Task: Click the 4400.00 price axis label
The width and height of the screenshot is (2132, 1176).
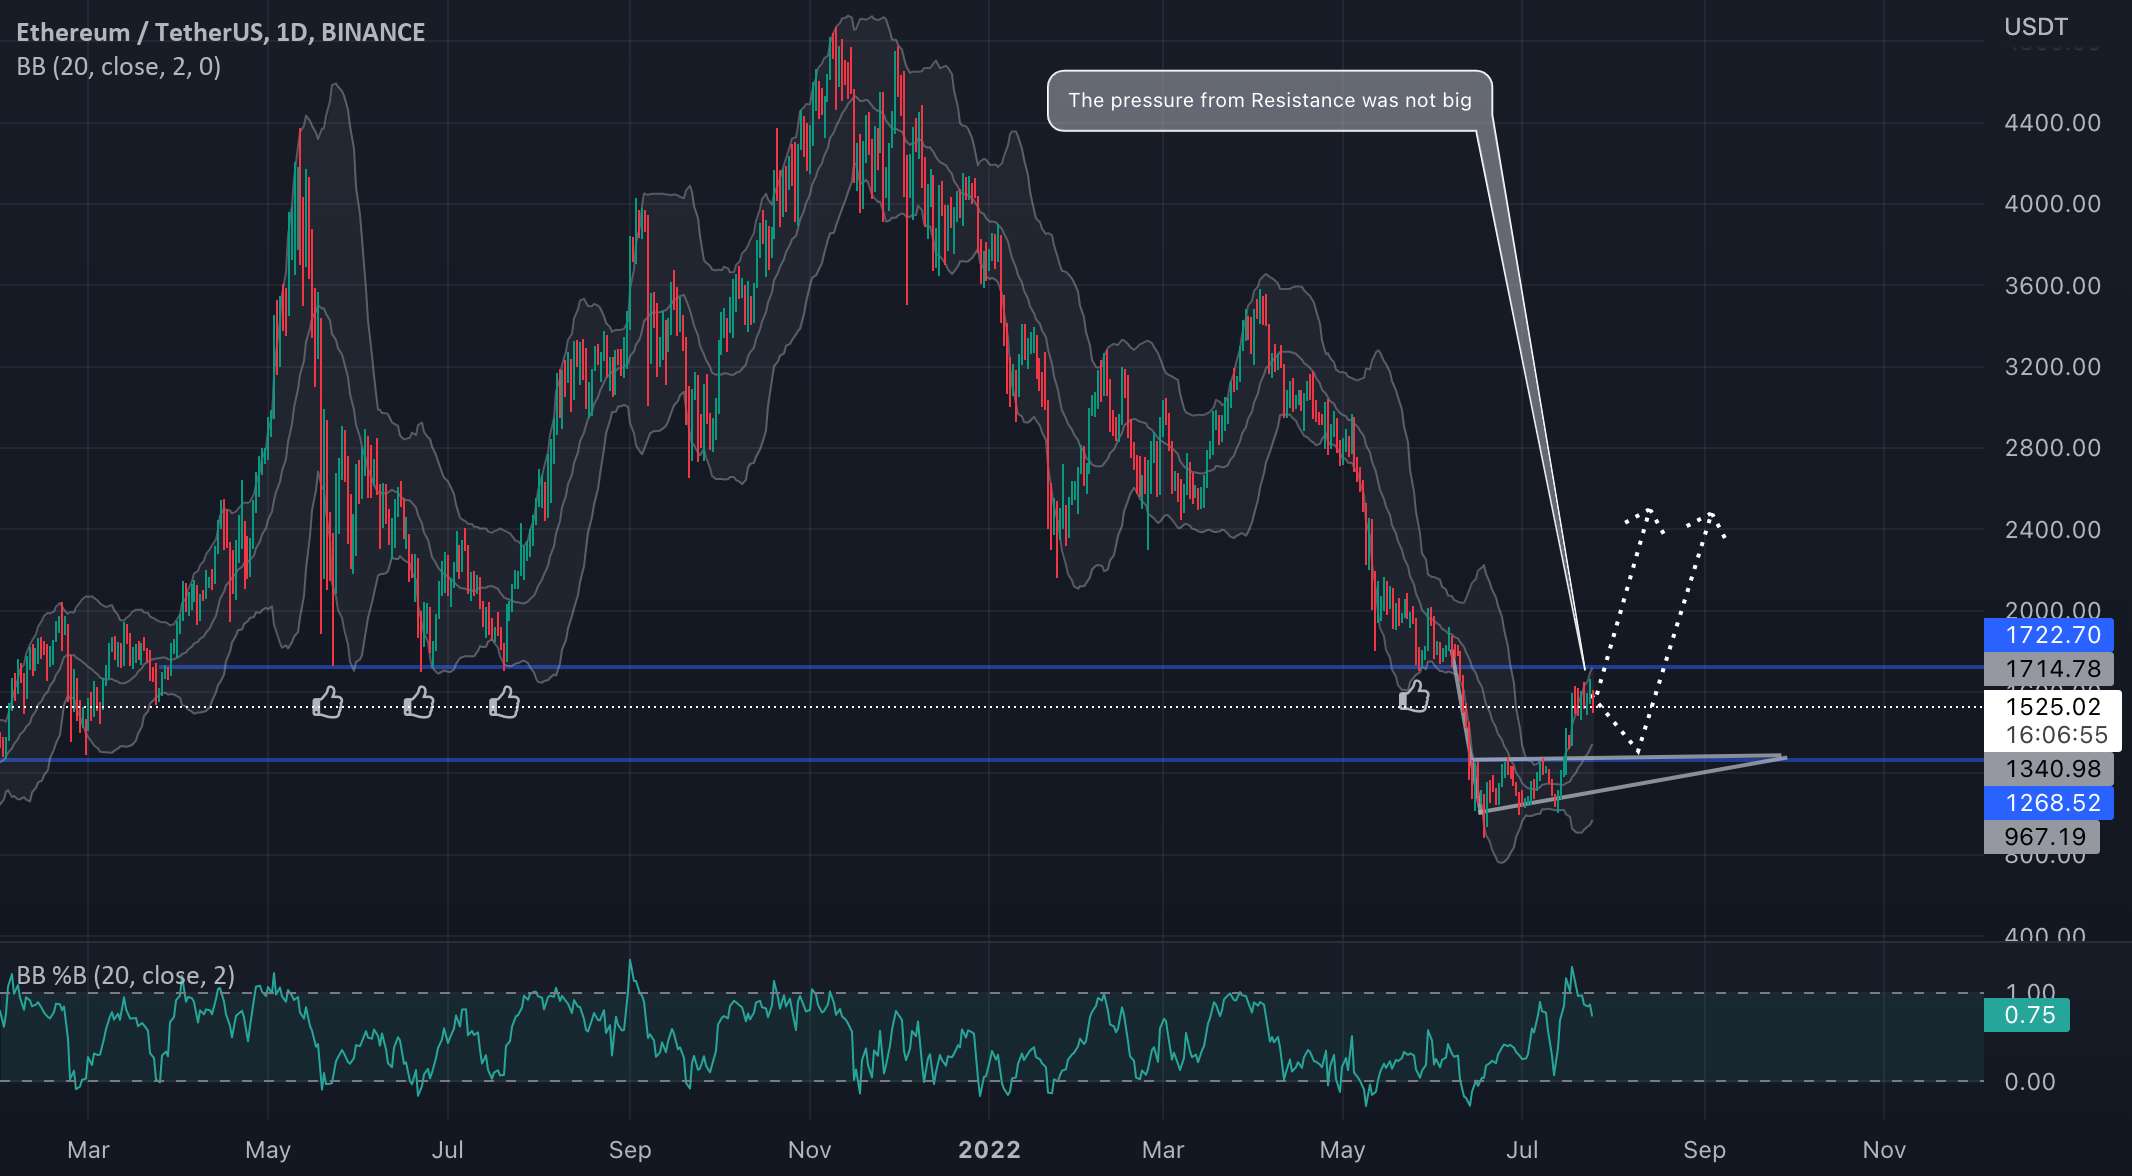Action: tap(2052, 123)
